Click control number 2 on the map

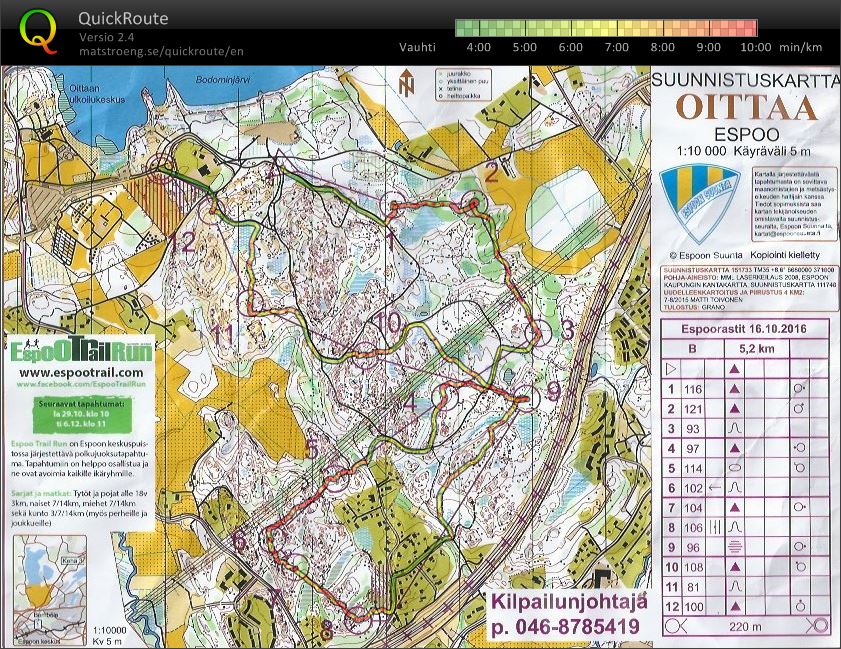491,173
